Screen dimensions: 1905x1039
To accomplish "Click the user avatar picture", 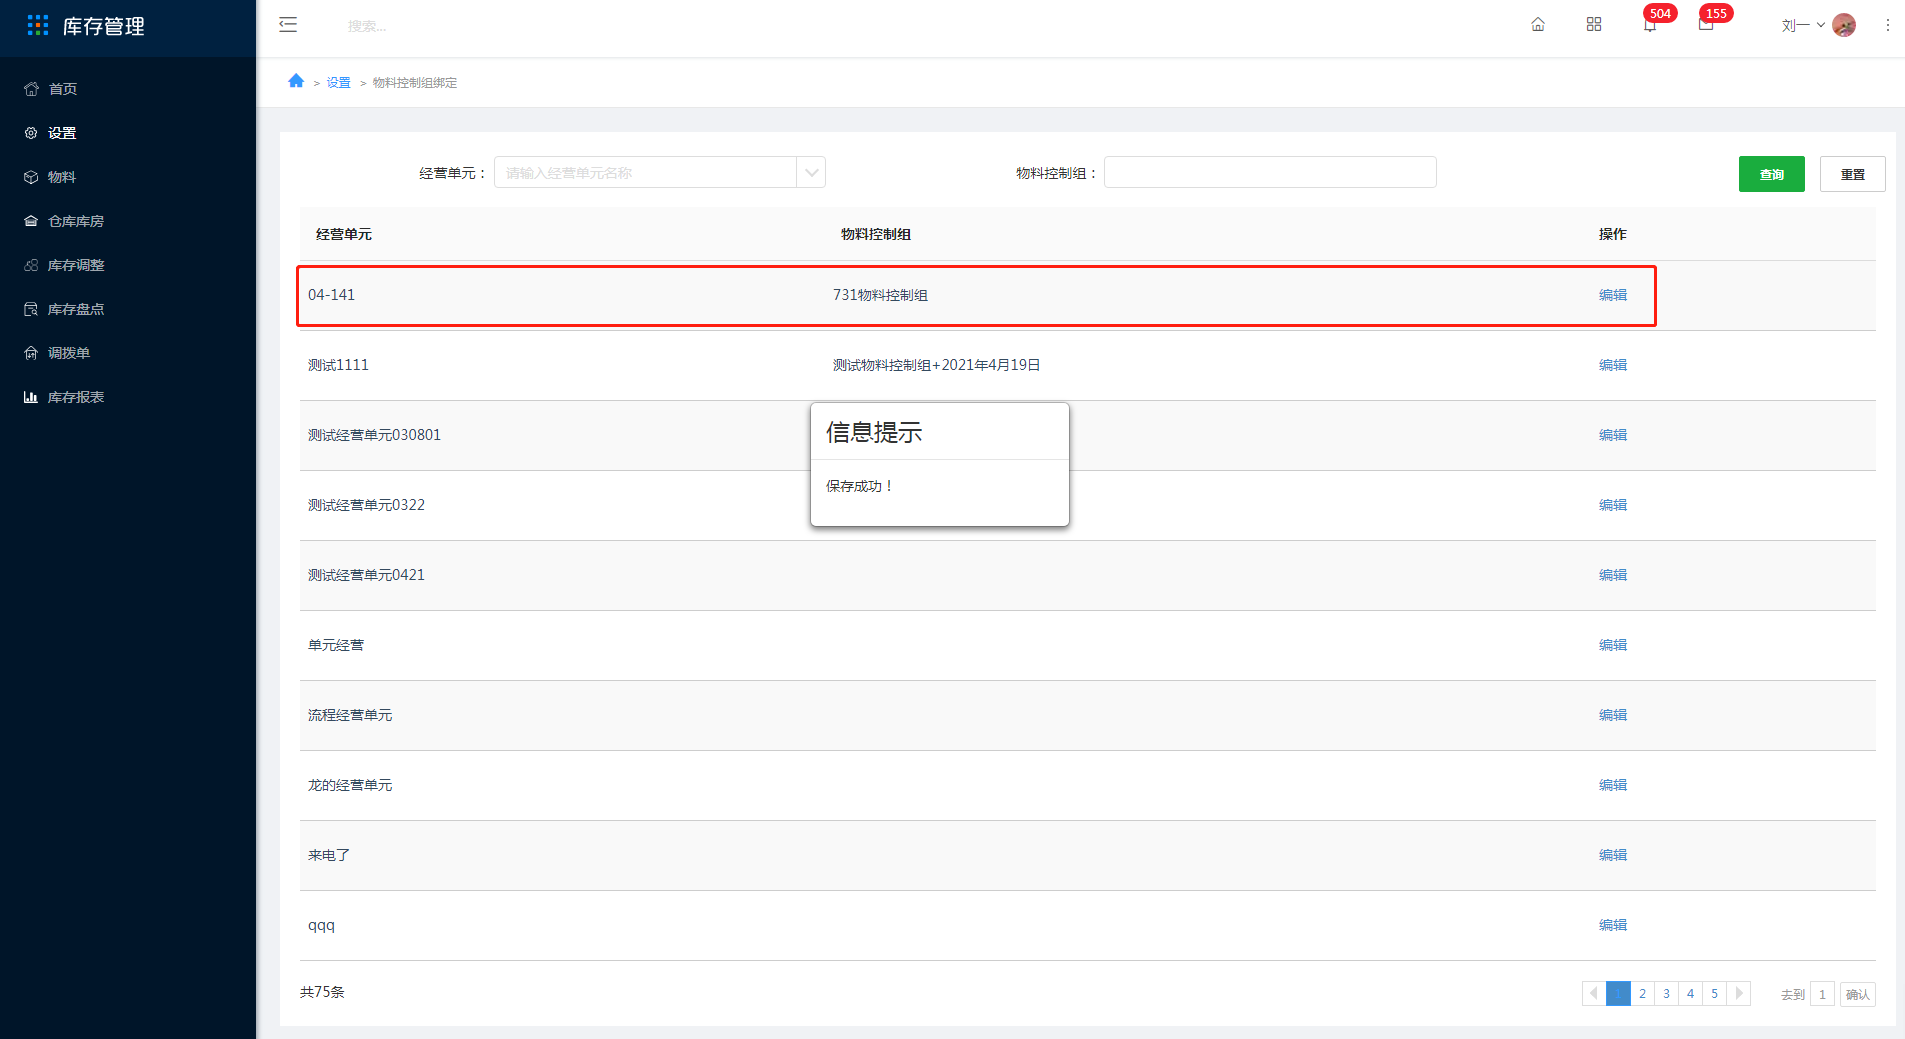I will (x=1844, y=25).
